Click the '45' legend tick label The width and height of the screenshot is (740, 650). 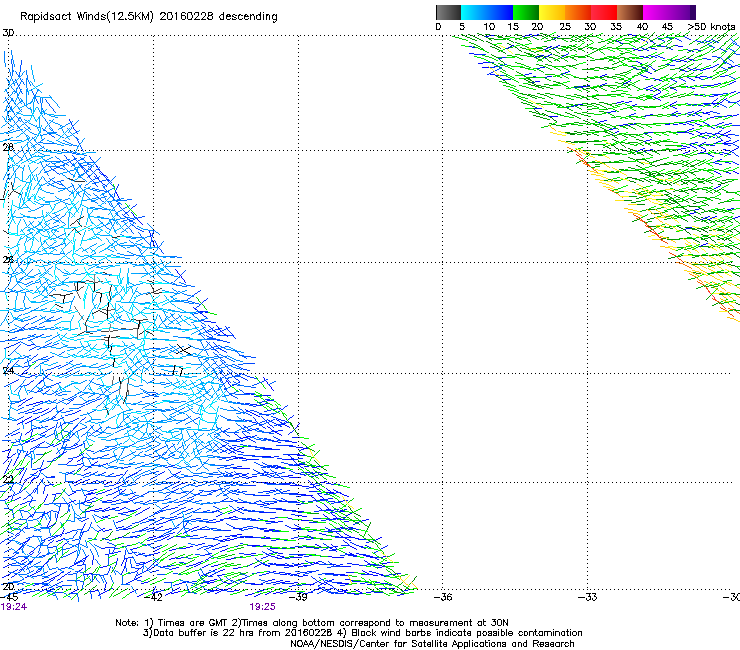pyautogui.click(x=667, y=27)
